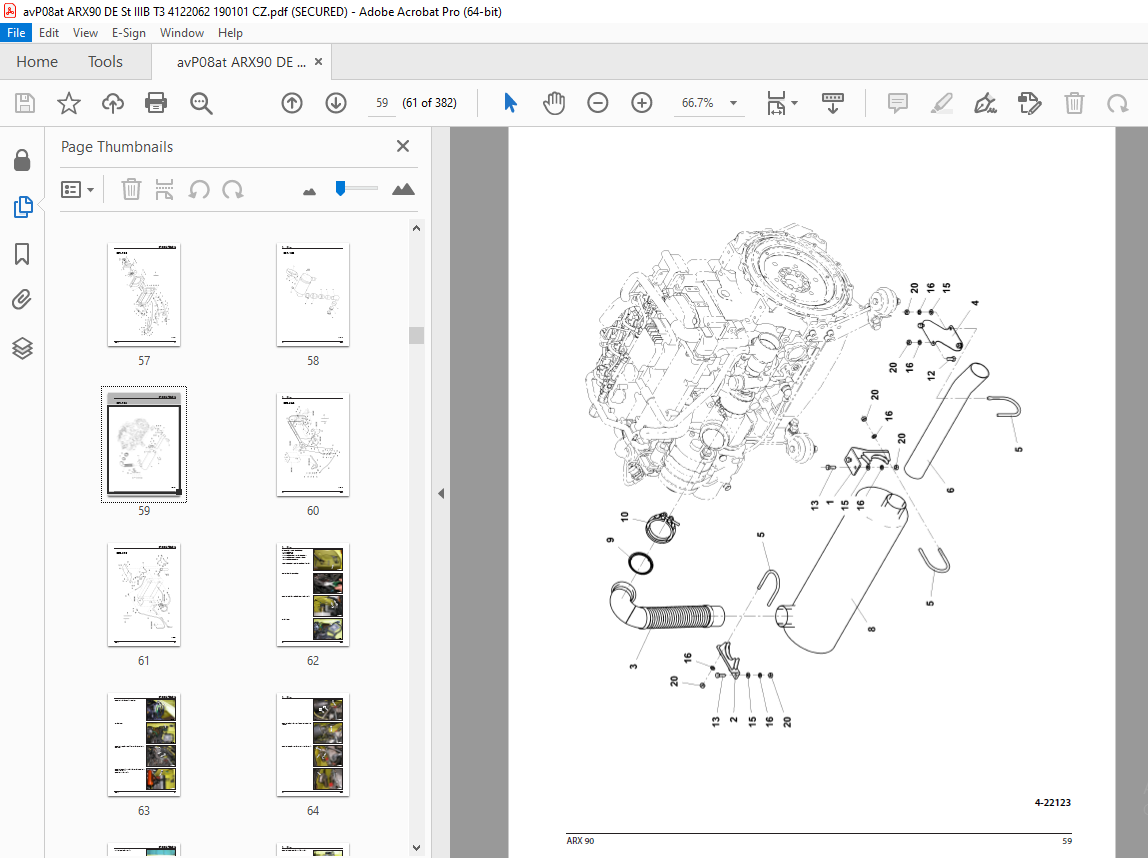Open the Bookmarks panel
Viewport: 1148px width, 858px height.
pyautogui.click(x=22, y=254)
